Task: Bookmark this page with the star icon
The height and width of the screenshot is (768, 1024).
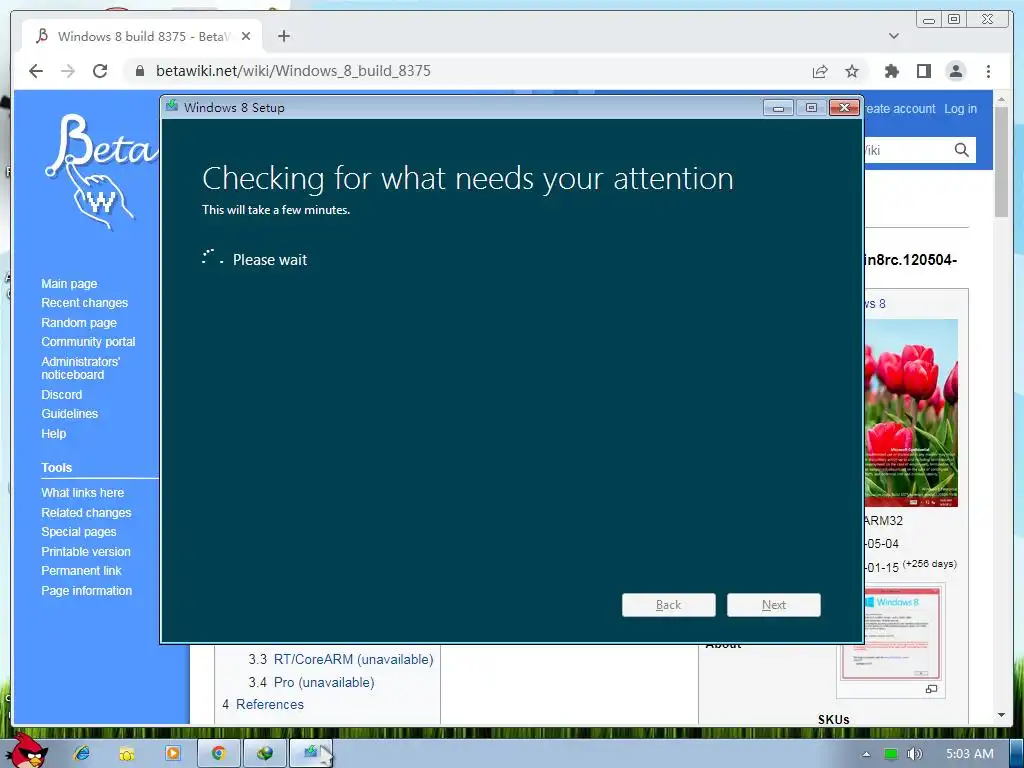Action: point(852,71)
